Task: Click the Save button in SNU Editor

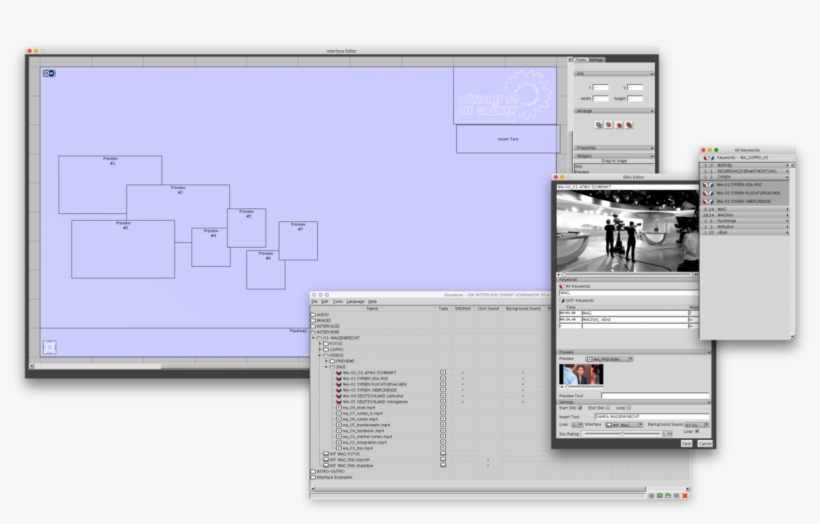Action: coord(686,443)
